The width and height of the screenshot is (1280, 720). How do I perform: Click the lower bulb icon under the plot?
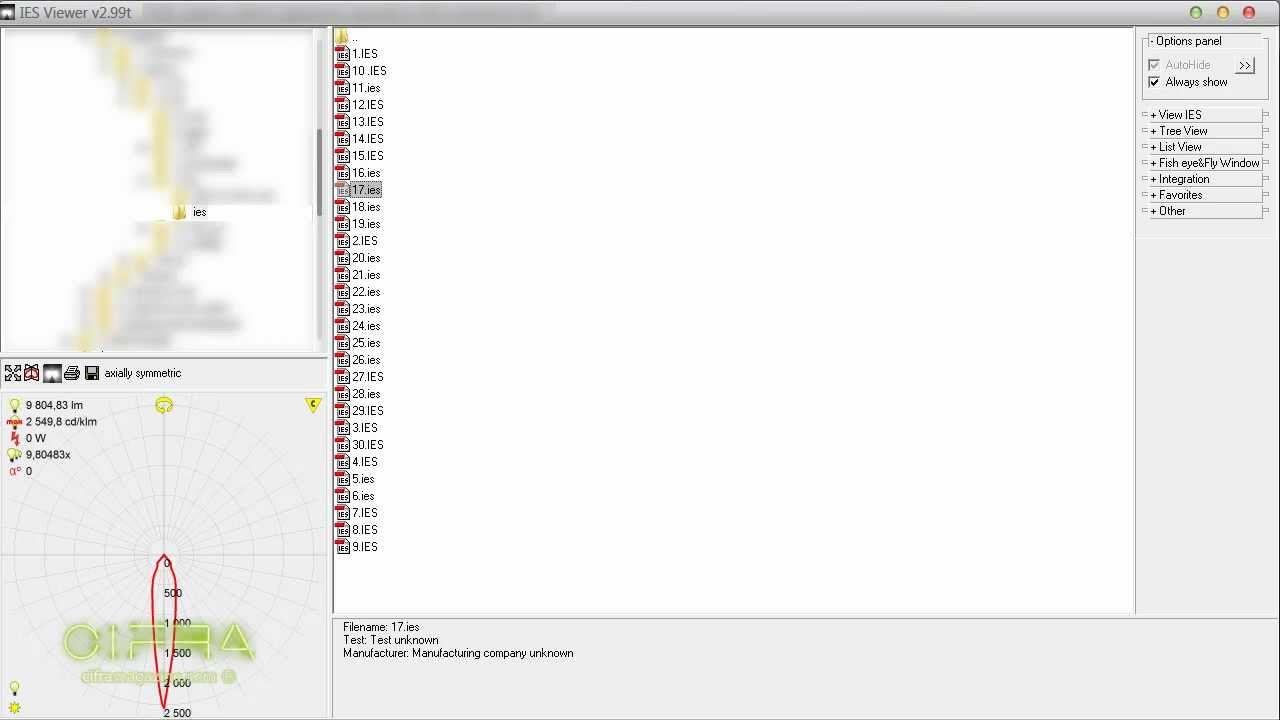pyautogui.click(x=14, y=689)
